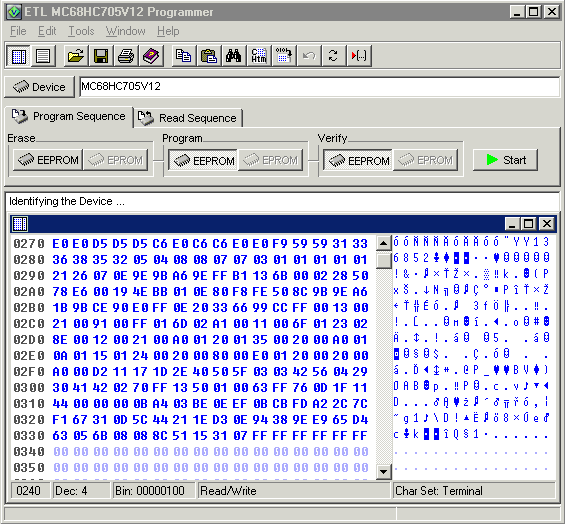Copy data with copy icon
This screenshot has width=565, height=524.
click(184, 56)
